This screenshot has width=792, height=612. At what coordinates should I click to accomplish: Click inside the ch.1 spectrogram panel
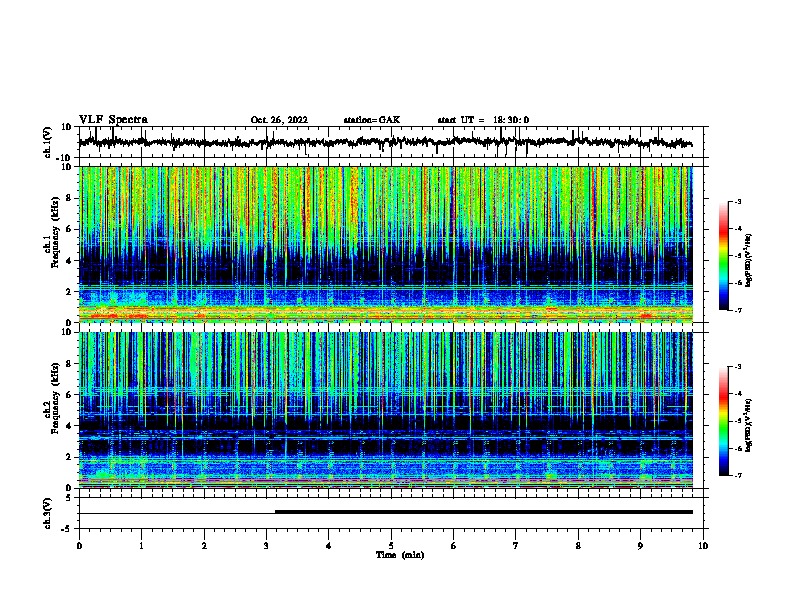(x=386, y=244)
